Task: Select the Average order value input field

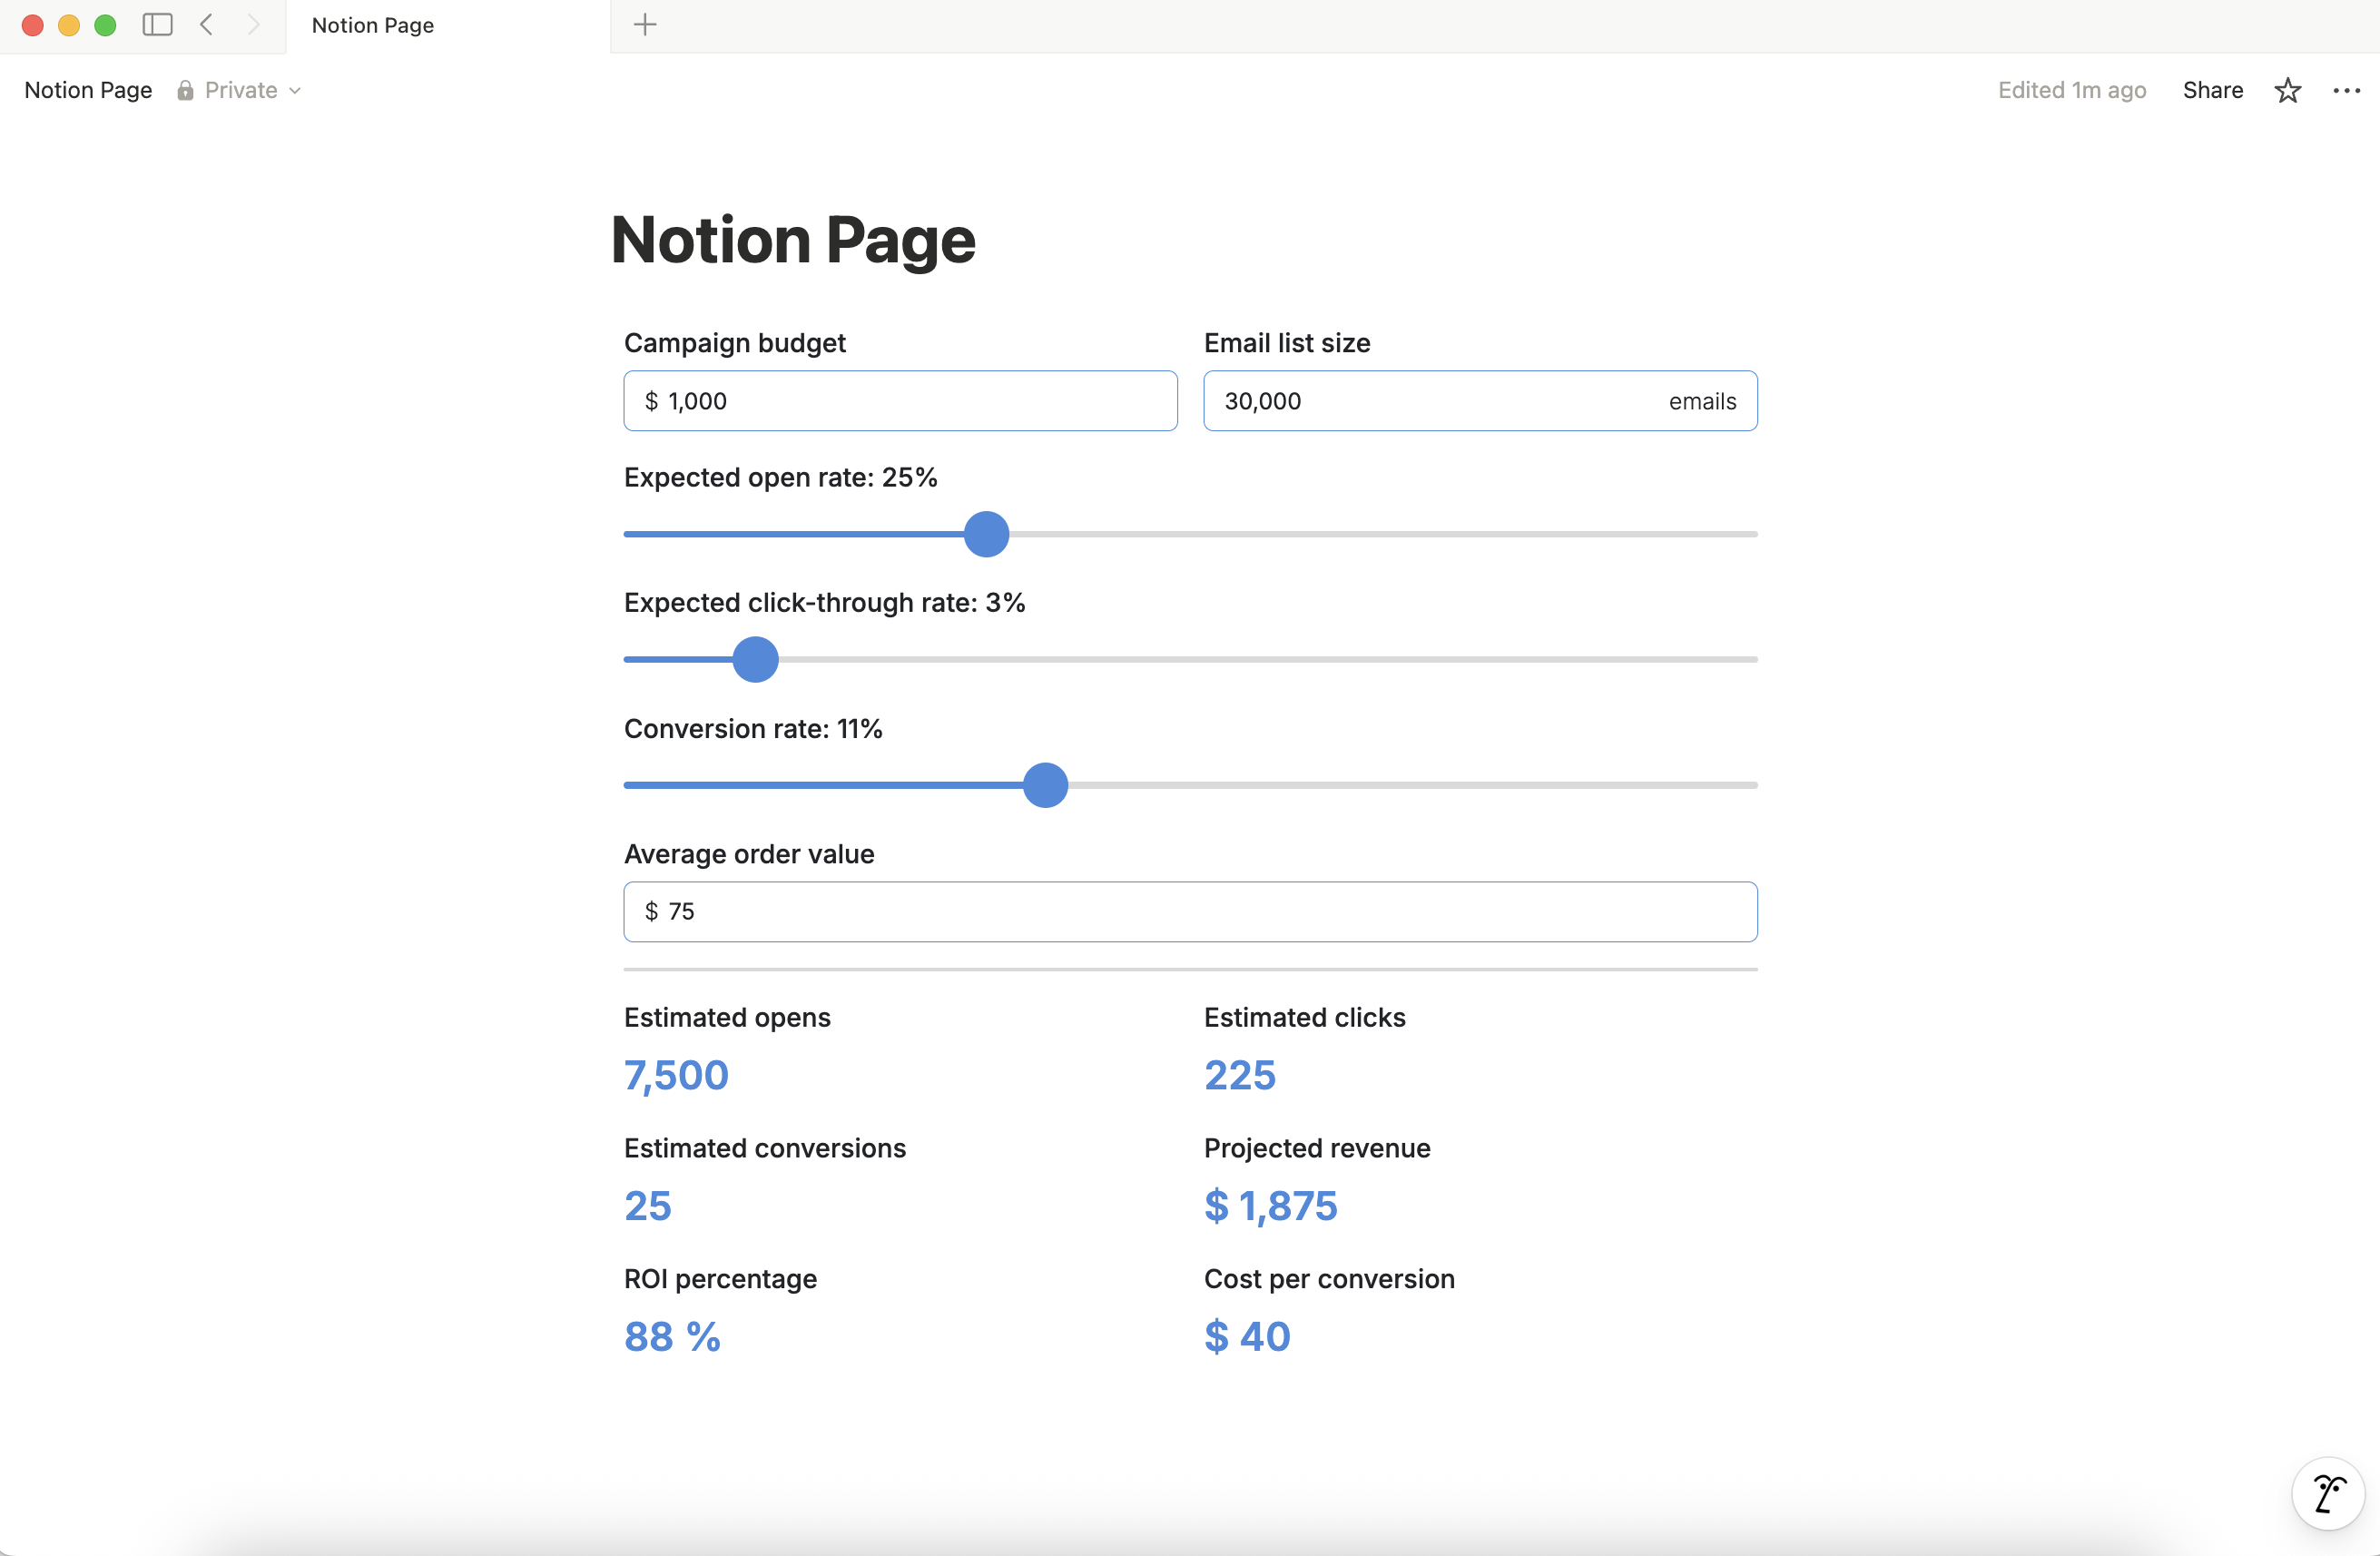Action: pos(1188,911)
